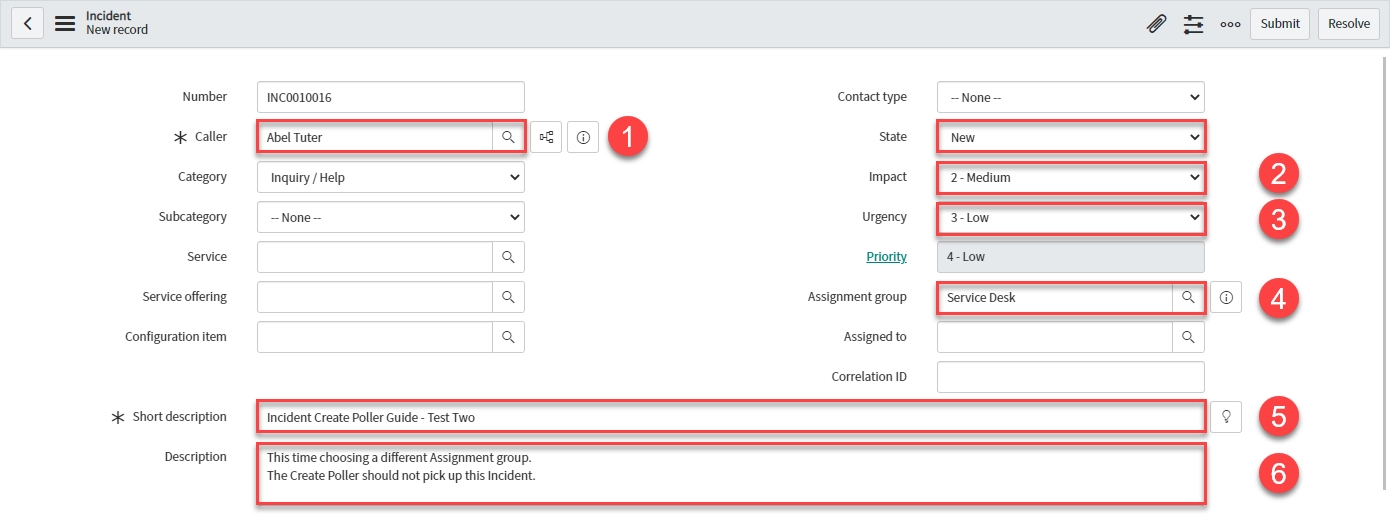Click the back arrow button
1390x520 pixels.
tap(27, 23)
